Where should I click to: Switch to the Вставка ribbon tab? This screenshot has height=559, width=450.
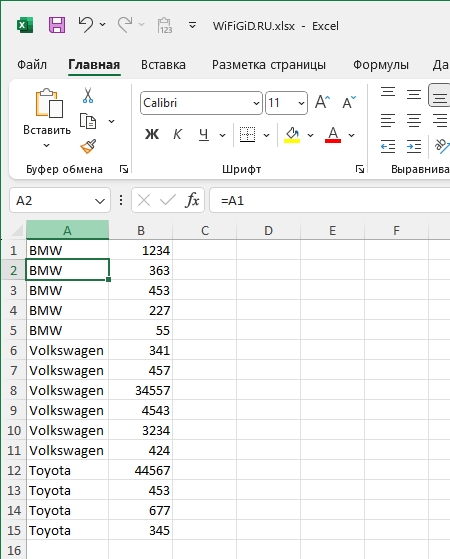pos(163,65)
